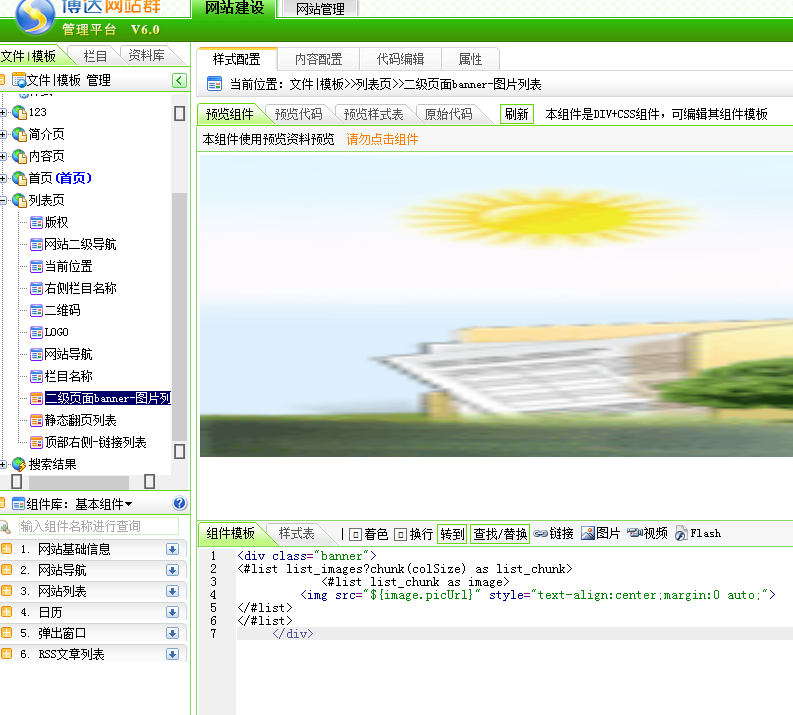Click the component name search field

coord(98,526)
